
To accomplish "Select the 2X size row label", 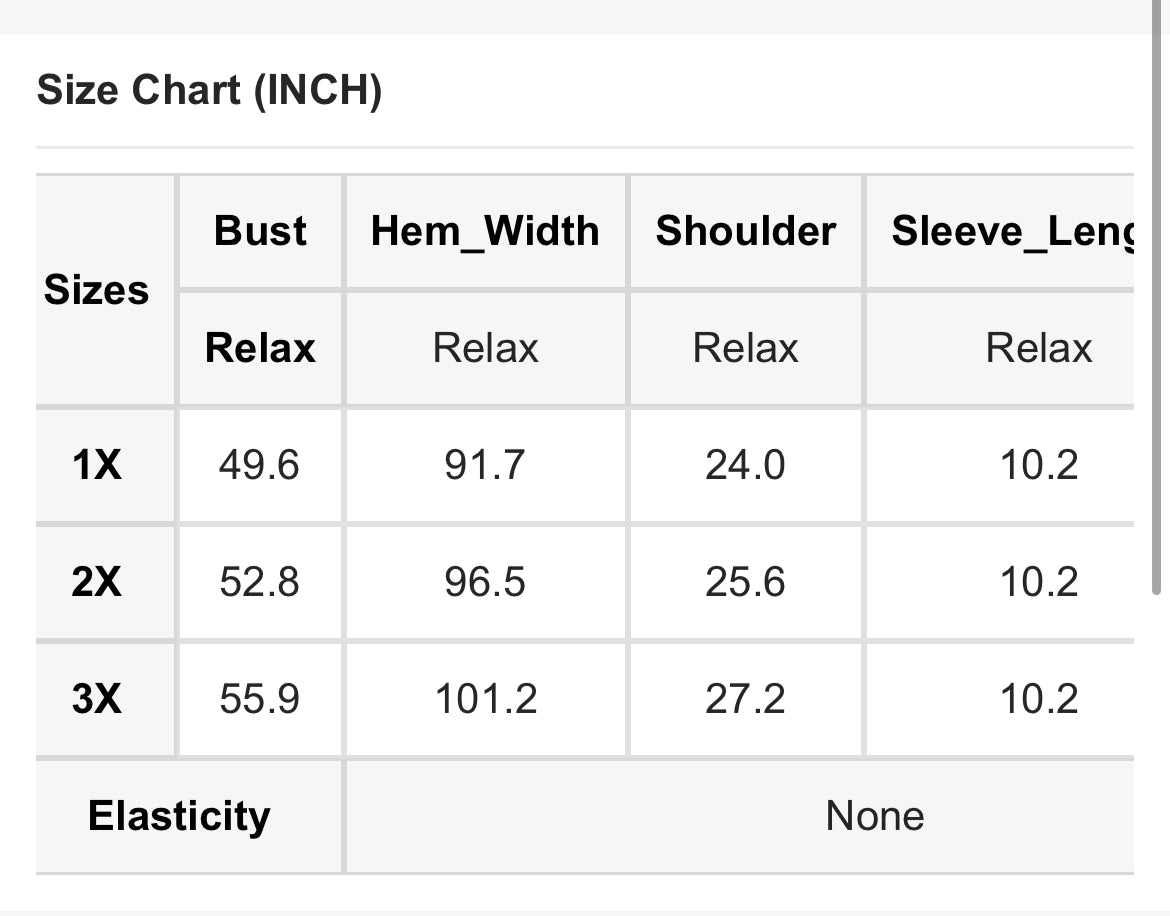I will [97, 582].
